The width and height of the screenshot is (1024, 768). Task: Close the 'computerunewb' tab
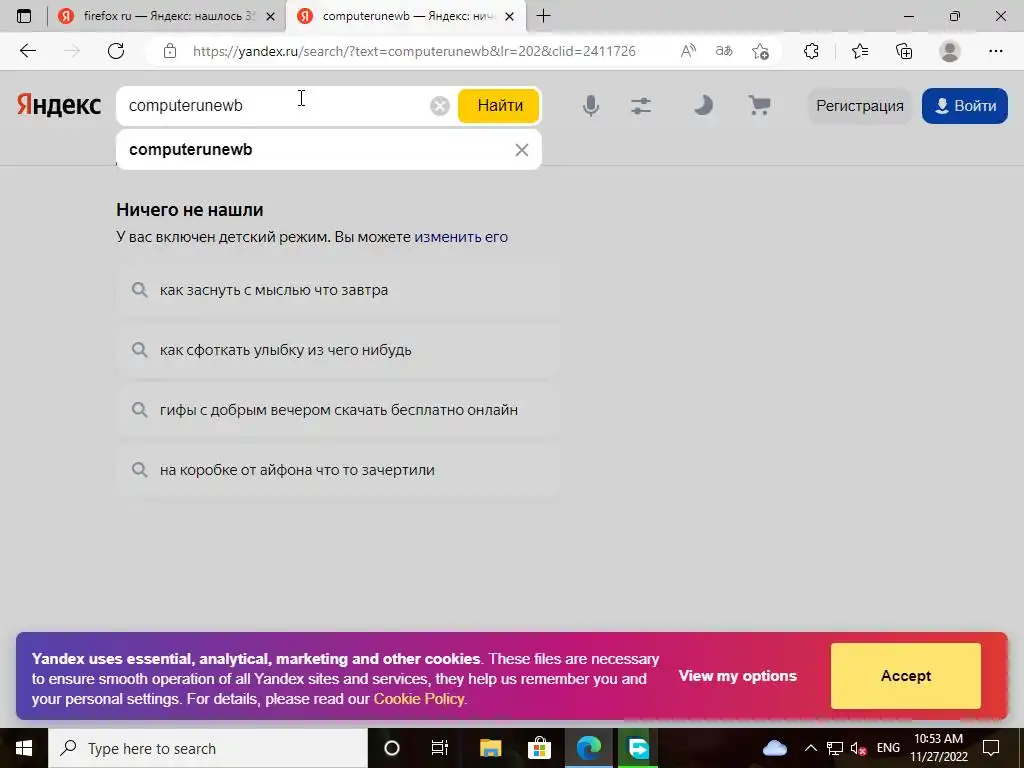(x=510, y=16)
